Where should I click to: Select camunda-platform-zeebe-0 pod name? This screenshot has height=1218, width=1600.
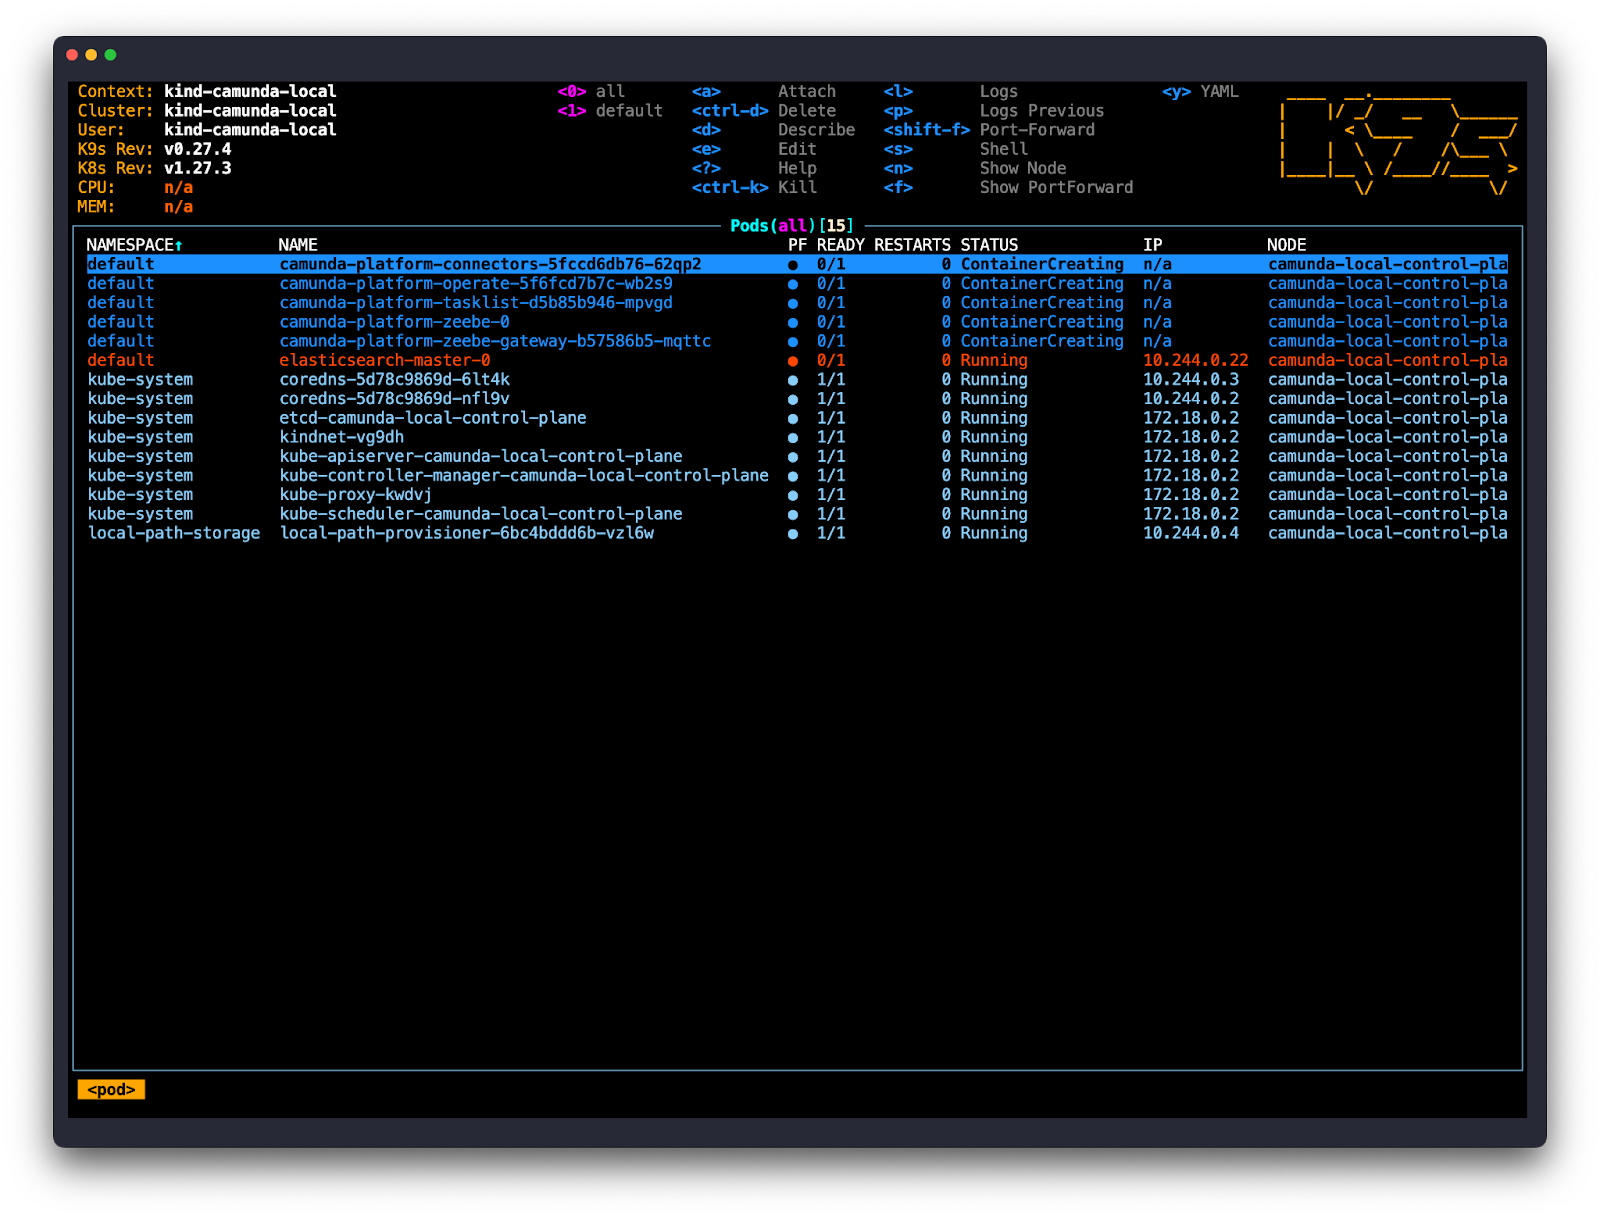pyautogui.click(x=394, y=322)
